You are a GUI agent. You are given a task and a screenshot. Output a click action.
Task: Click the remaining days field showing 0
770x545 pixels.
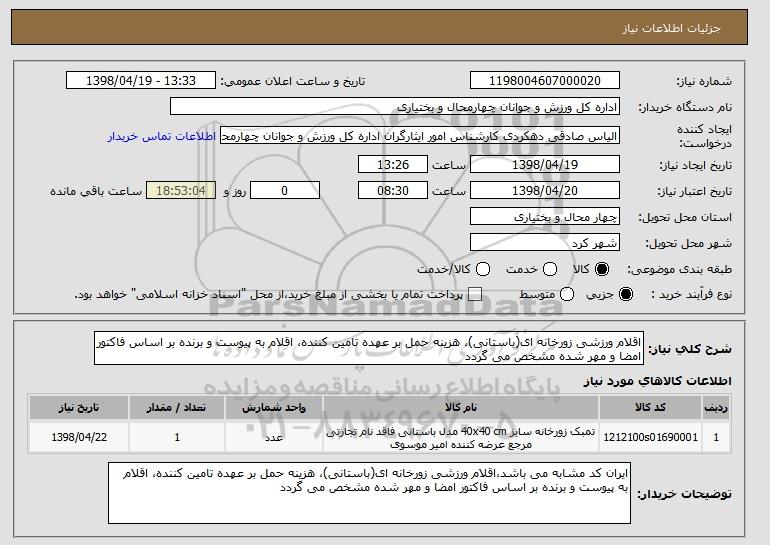285,191
